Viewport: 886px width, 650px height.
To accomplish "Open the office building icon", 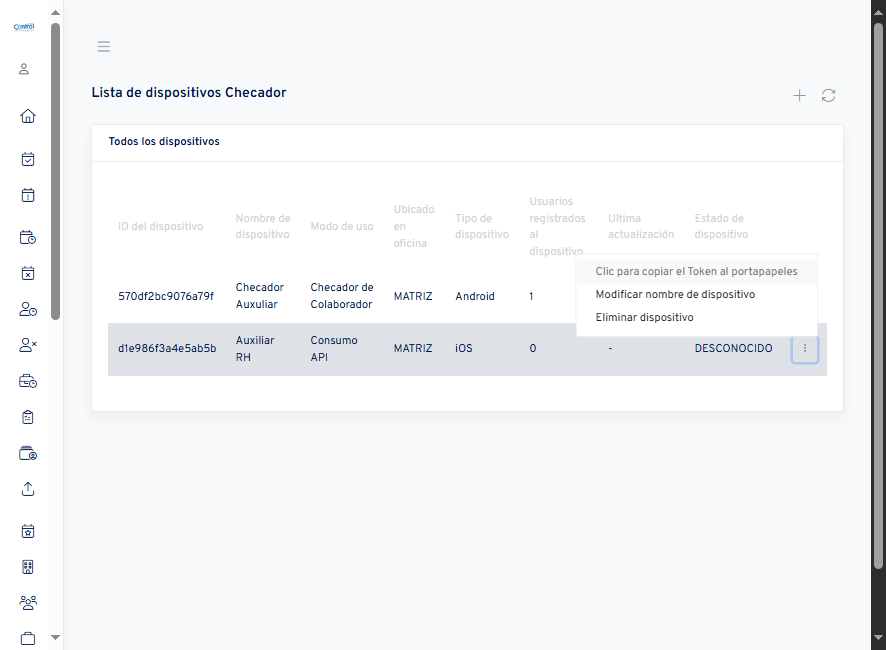I will pyautogui.click(x=28, y=567).
